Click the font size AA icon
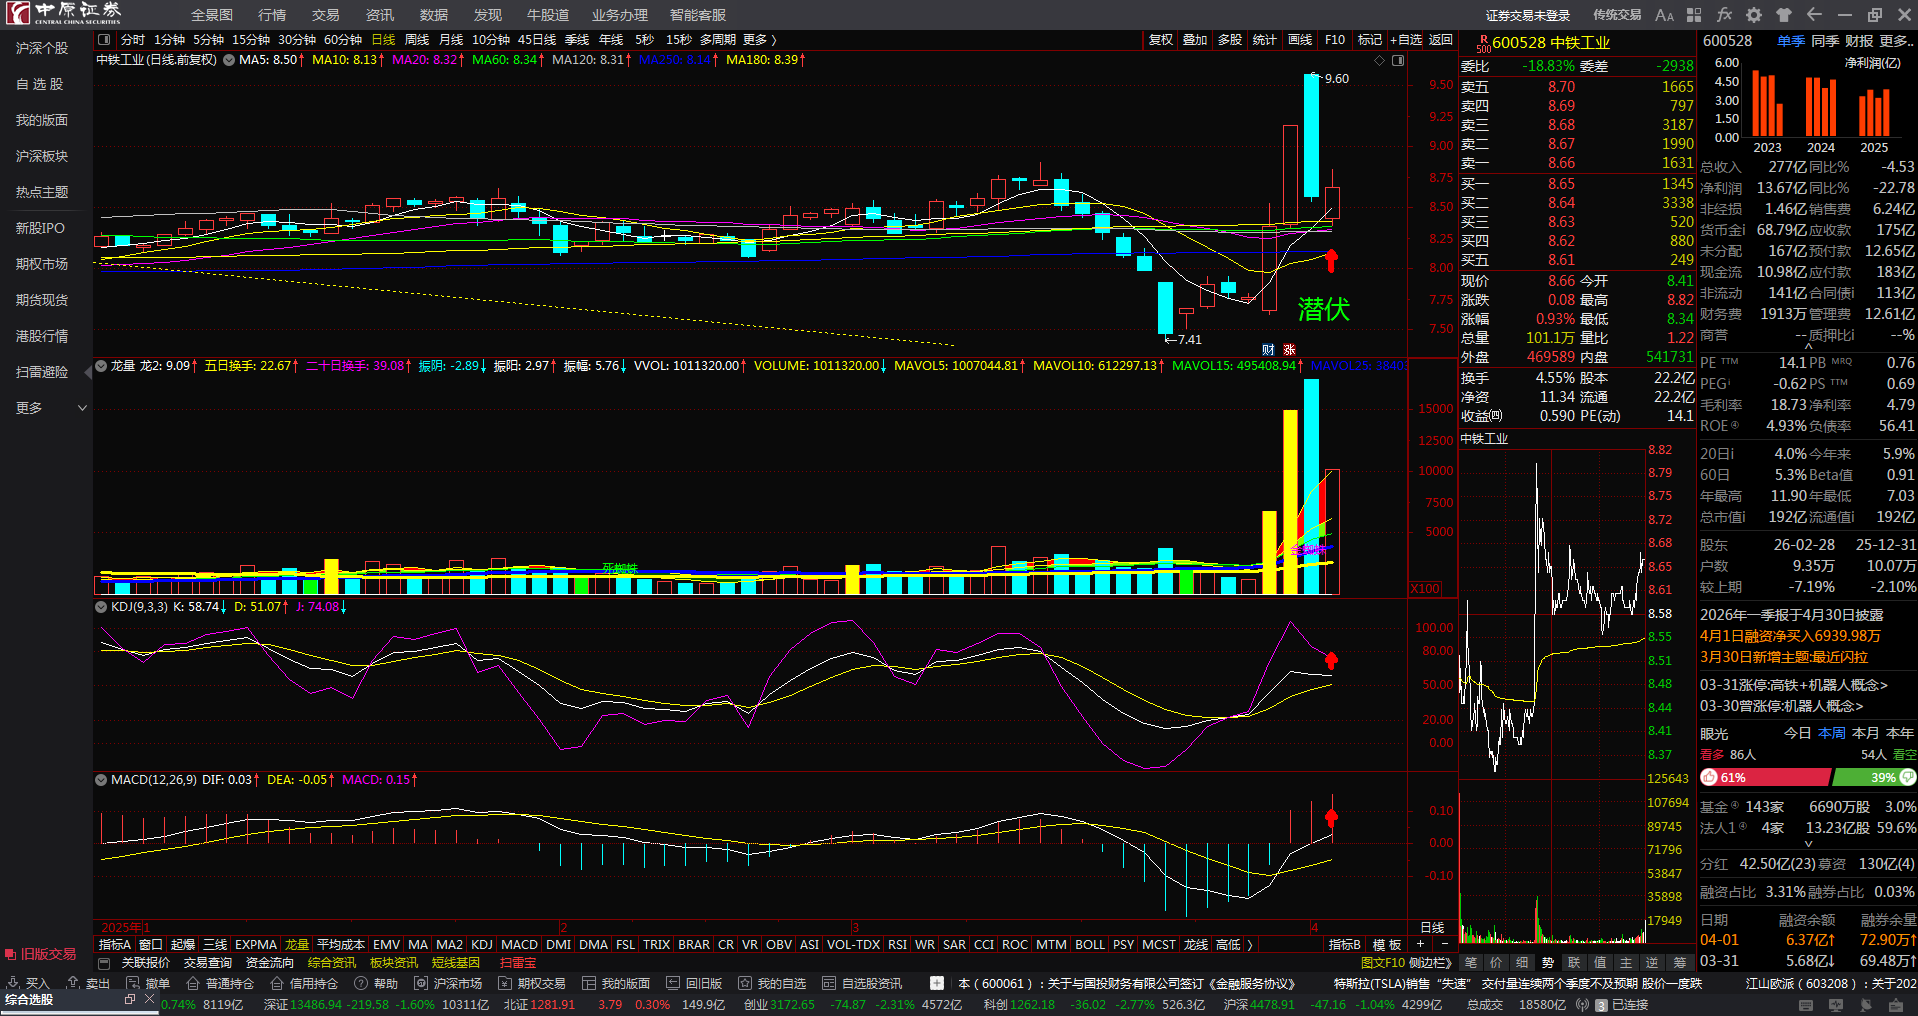This screenshot has height=1016, width=1918. (1664, 15)
